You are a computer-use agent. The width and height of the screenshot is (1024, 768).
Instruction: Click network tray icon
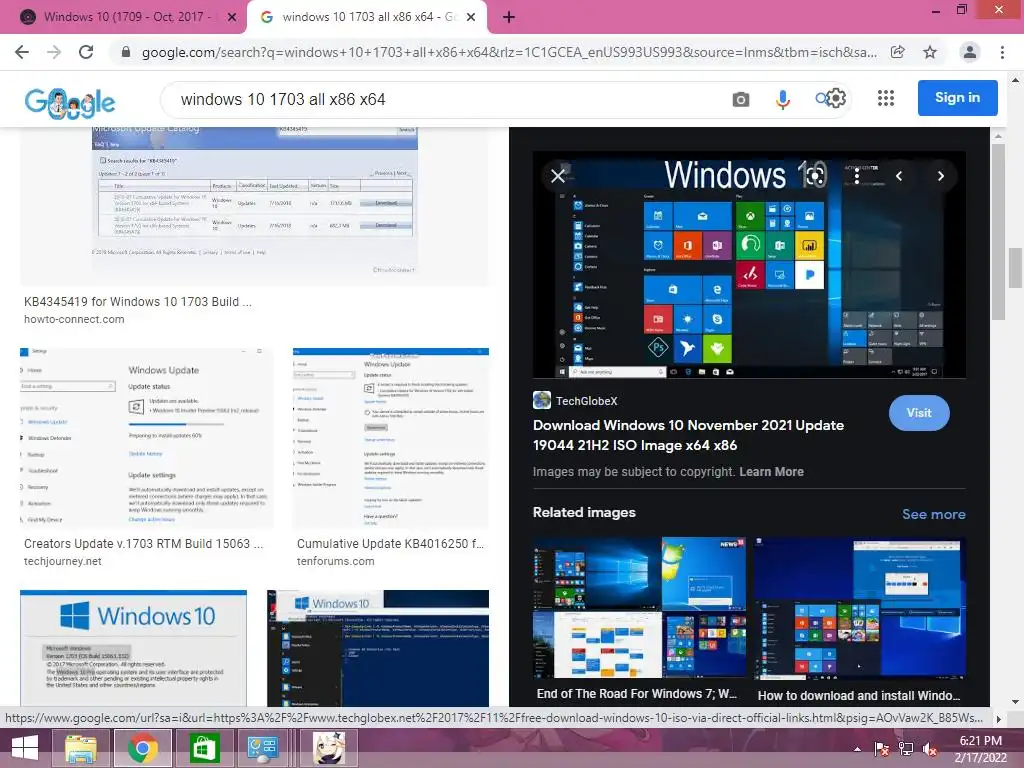(x=906, y=748)
